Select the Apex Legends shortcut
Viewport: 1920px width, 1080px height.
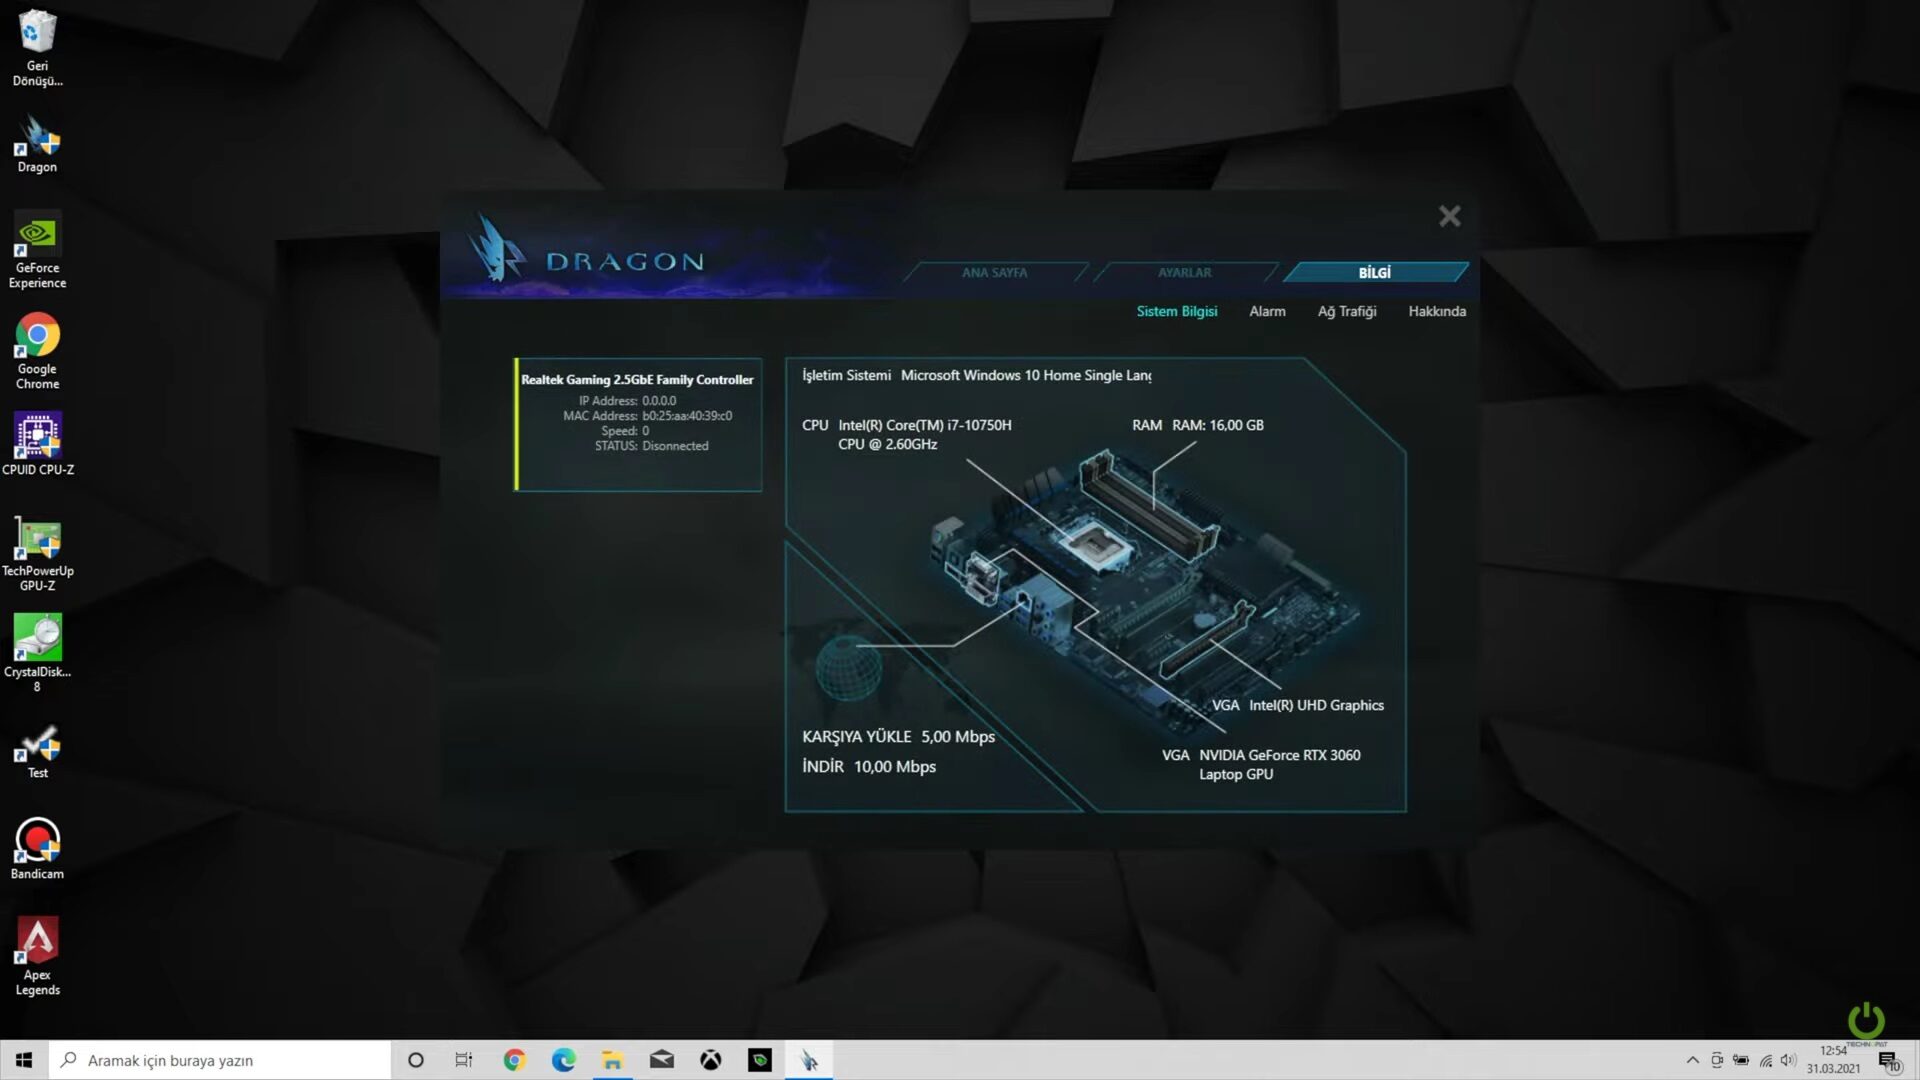[37, 954]
